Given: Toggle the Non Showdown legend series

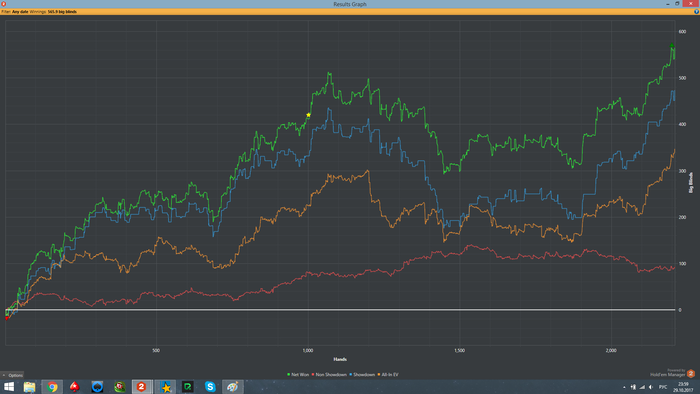Looking at the screenshot, I should 329,374.
